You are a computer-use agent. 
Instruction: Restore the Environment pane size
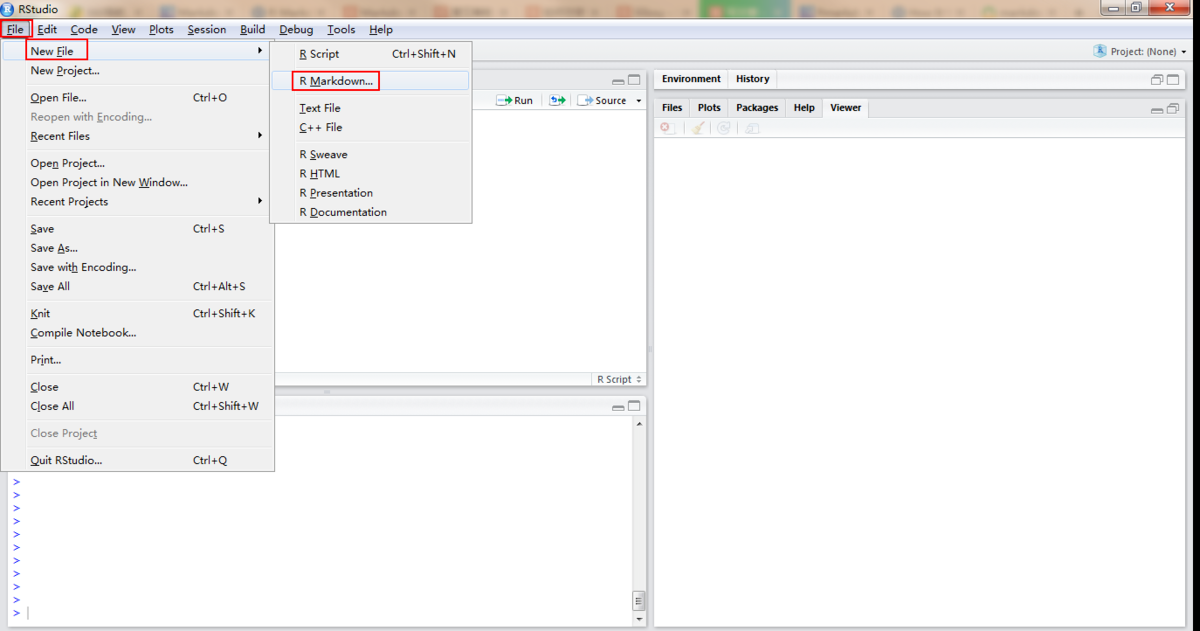(1157, 80)
